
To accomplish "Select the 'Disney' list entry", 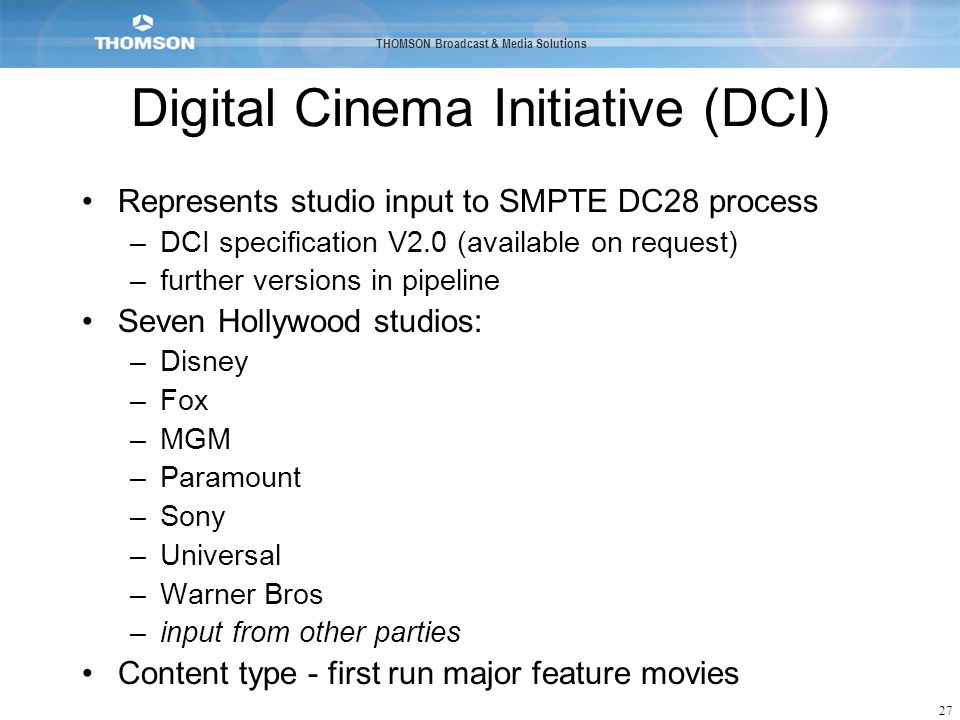I will click(x=204, y=362).
